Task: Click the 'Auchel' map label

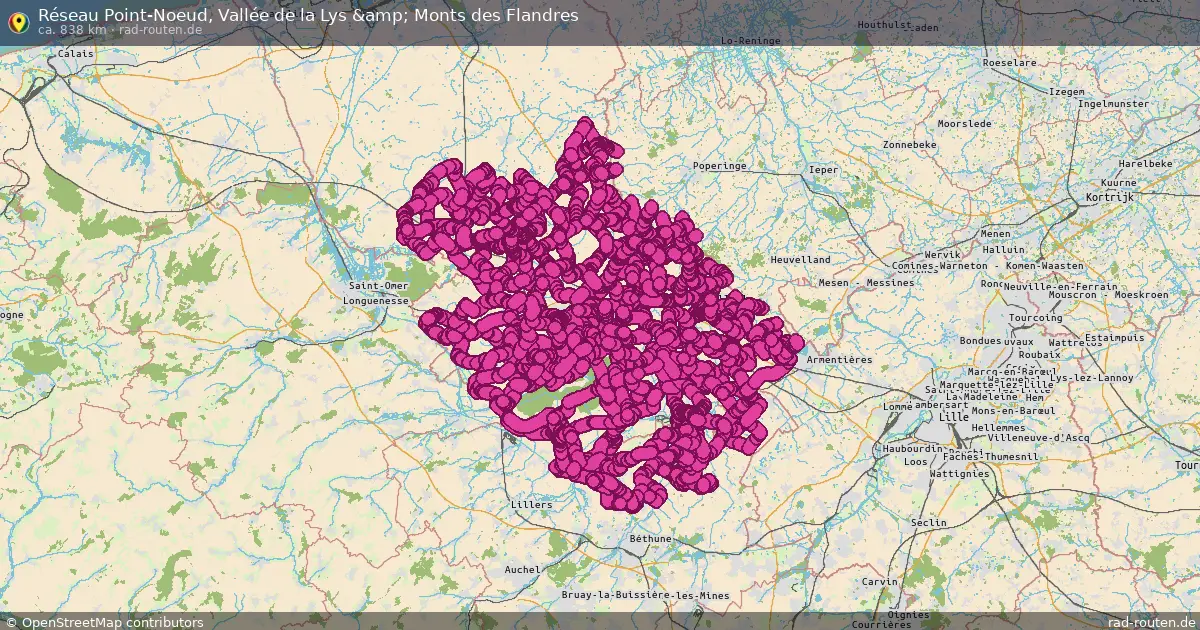Action: pyautogui.click(x=521, y=570)
